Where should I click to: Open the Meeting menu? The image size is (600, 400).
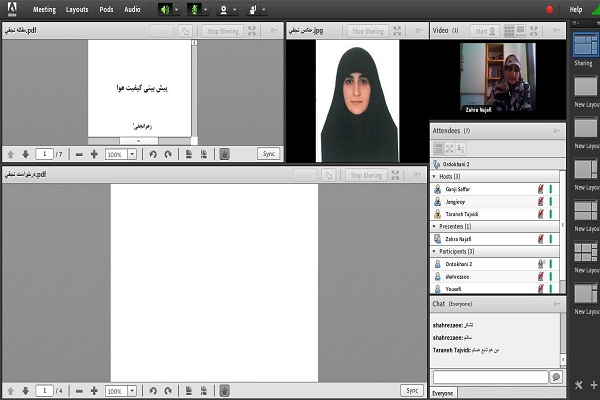pyautogui.click(x=44, y=10)
